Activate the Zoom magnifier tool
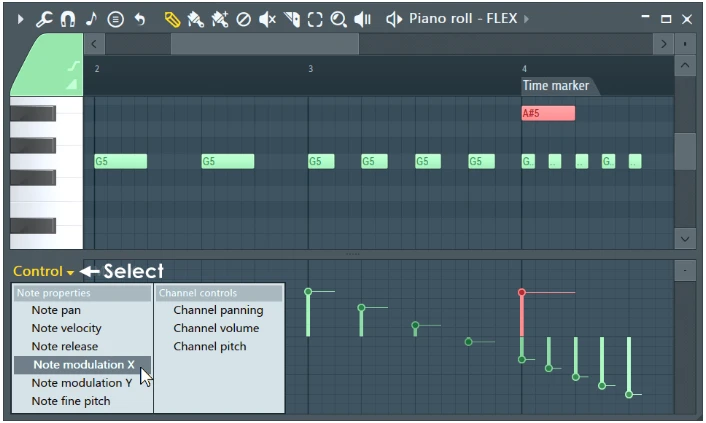Image resolution: width=706 pixels, height=423 pixels. point(339,19)
